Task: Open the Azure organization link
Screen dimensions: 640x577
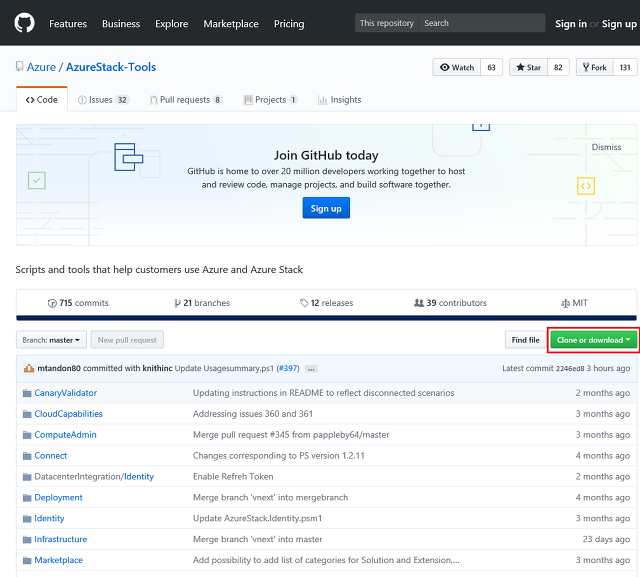Action: [x=41, y=67]
